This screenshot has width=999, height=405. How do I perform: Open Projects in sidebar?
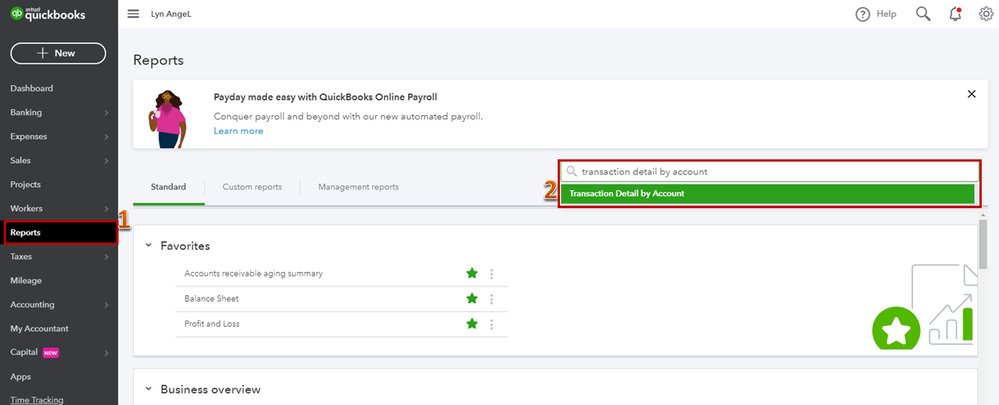(x=25, y=185)
